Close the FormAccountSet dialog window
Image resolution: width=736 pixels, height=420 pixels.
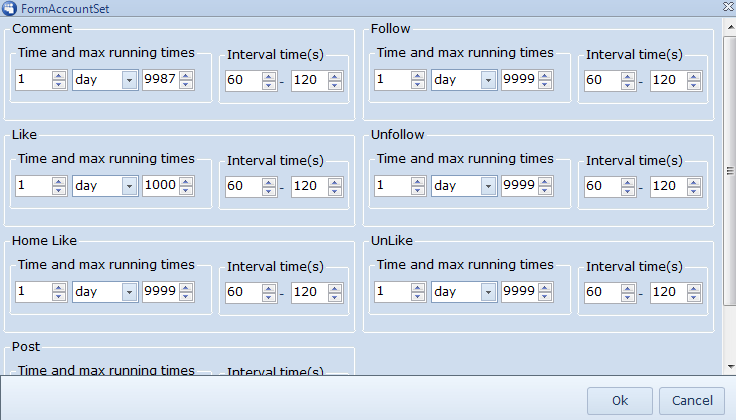727,7
